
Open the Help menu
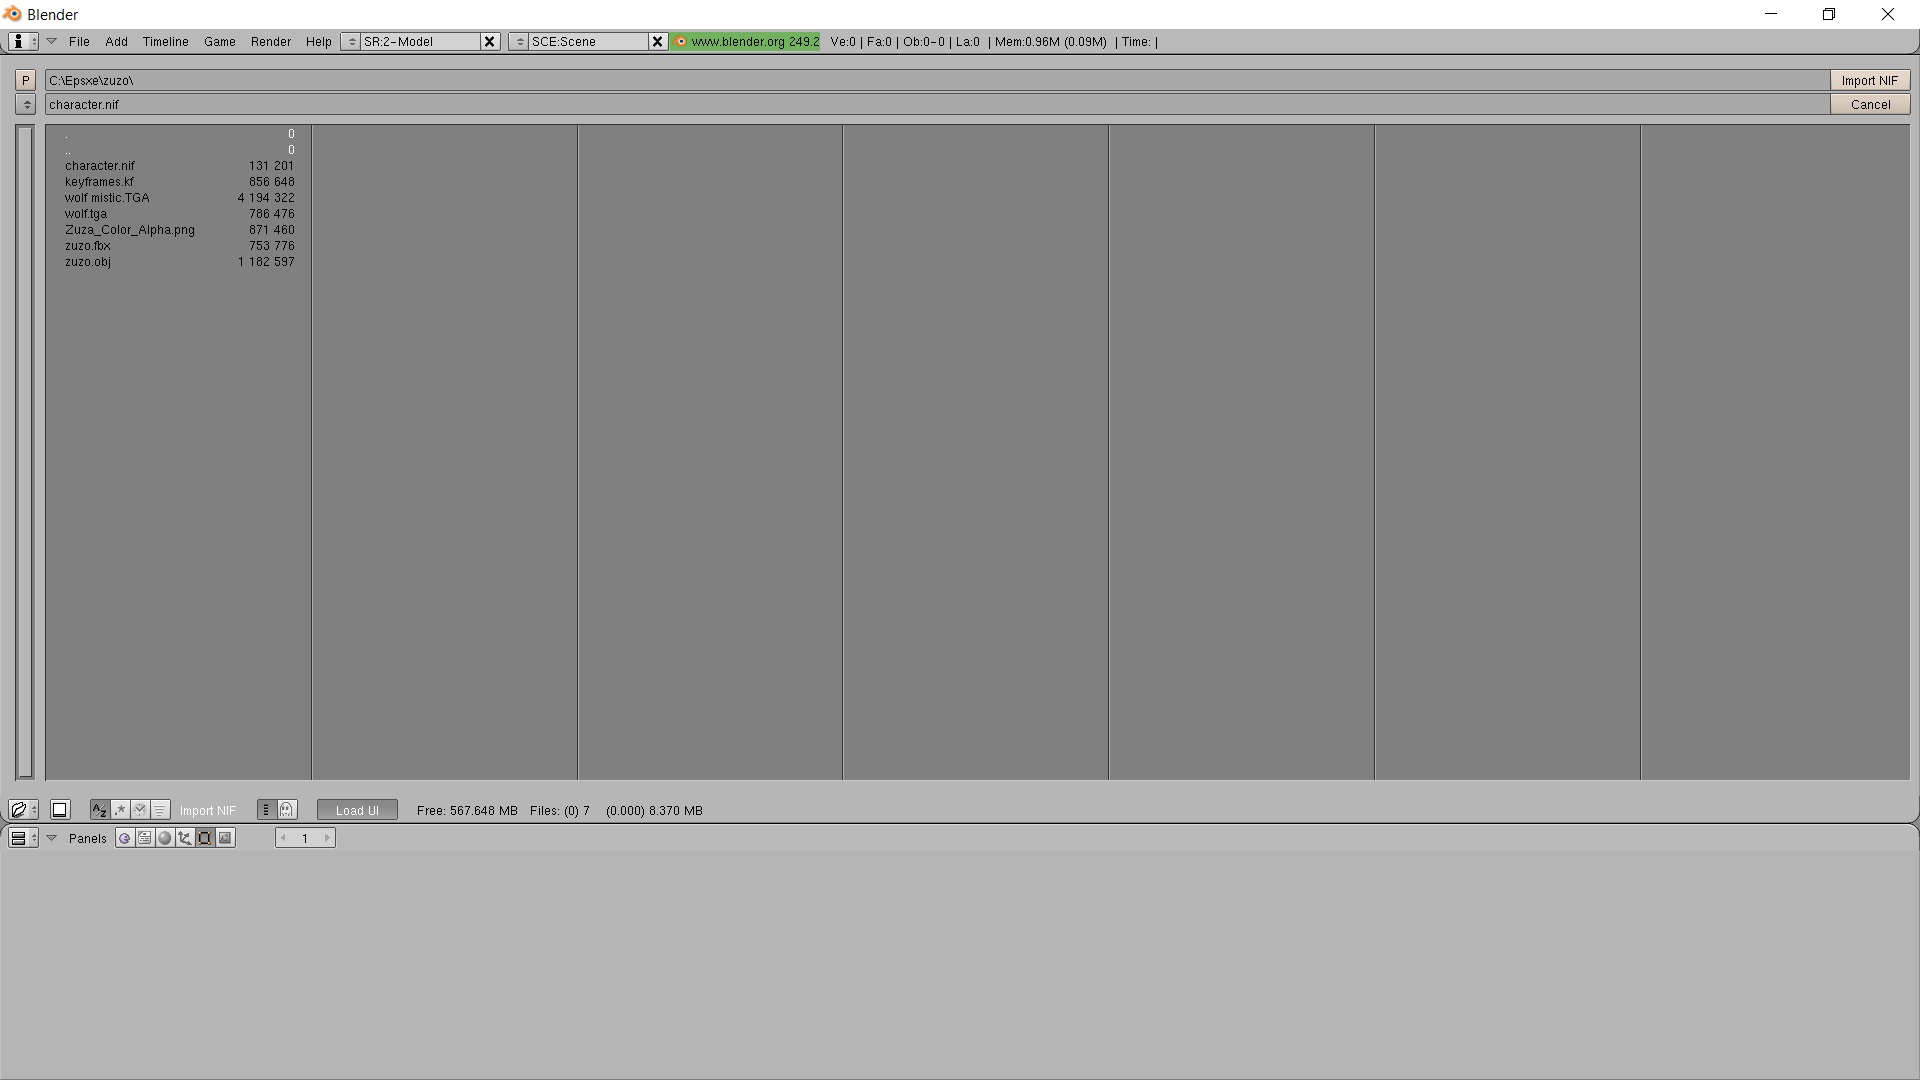(319, 41)
